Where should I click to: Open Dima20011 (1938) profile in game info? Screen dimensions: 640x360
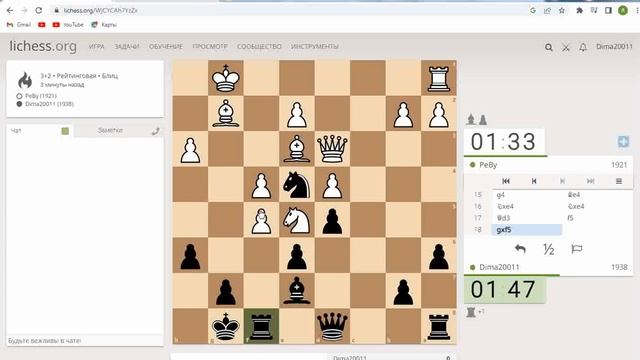click(x=49, y=104)
